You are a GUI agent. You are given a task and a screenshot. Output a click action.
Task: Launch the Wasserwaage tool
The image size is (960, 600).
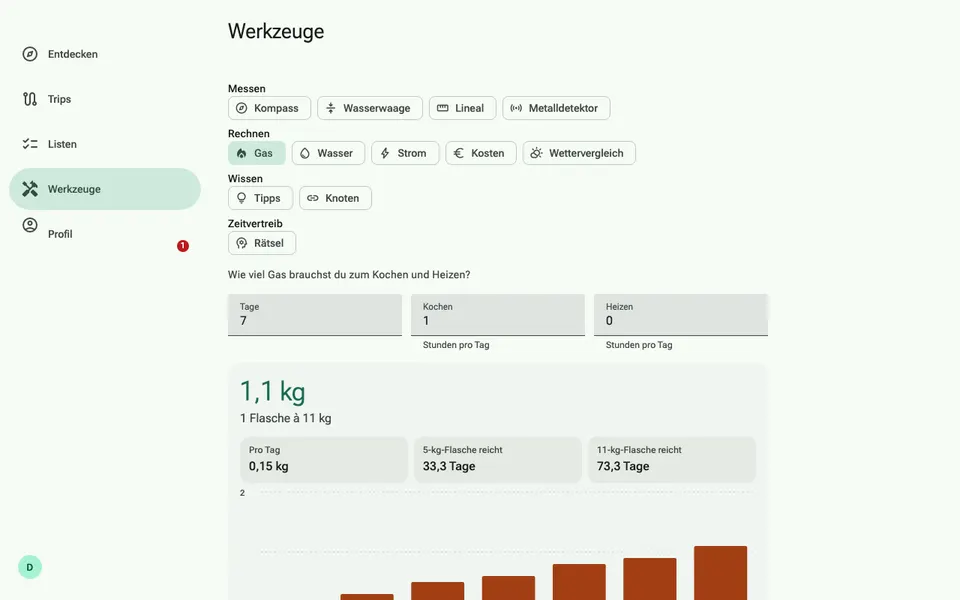click(x=370, y=108)
